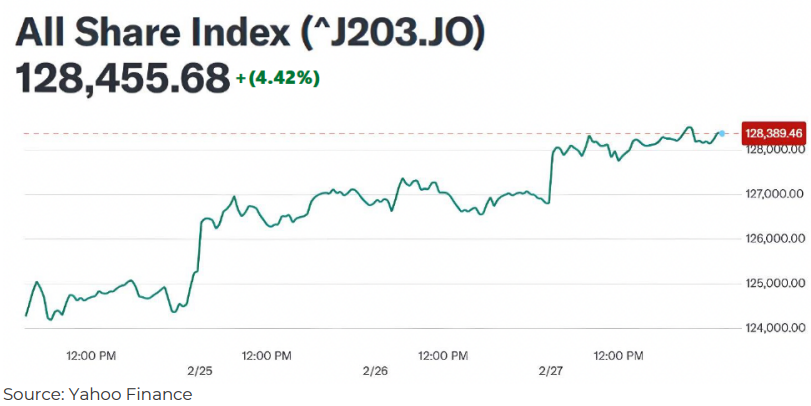Click the Source: Yahoo Finance text
811x406 pixels.
tap(98, 394)
